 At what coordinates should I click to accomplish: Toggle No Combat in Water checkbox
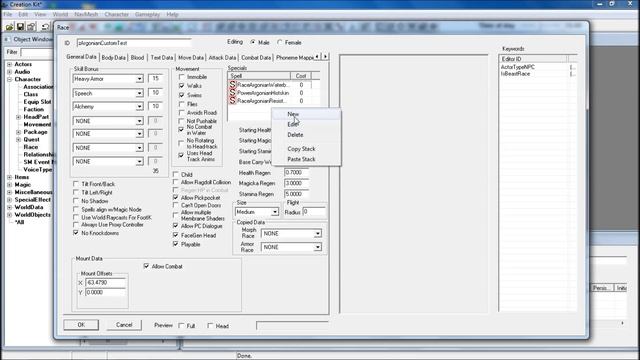coord(182,129)
